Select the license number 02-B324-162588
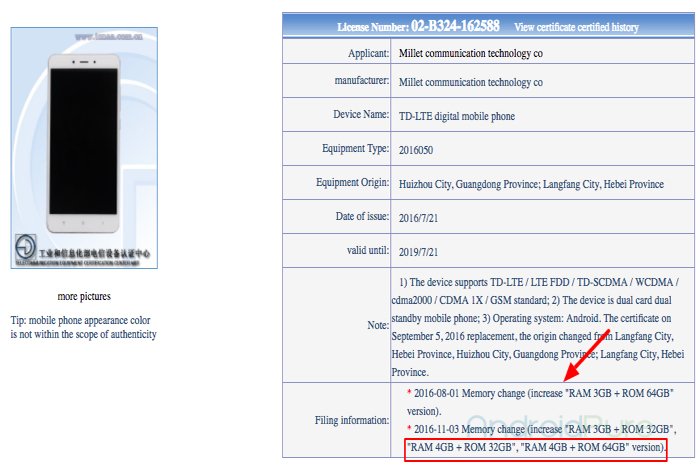 [455, 26]
